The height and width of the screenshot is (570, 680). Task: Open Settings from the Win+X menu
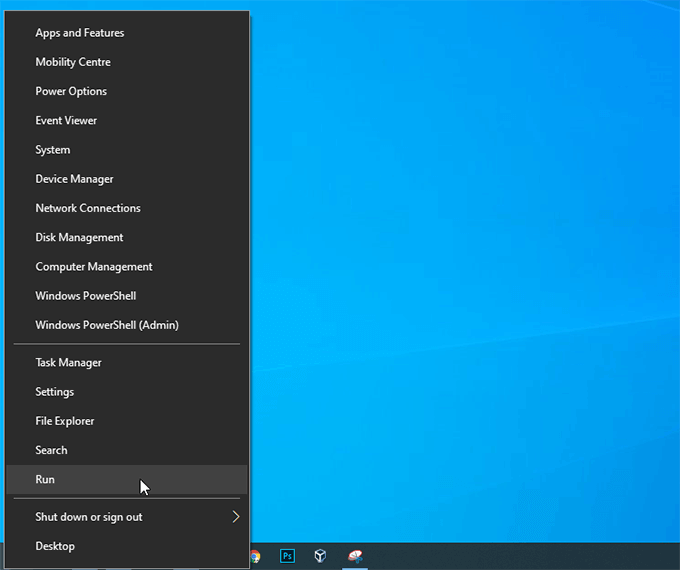point(55,392)
